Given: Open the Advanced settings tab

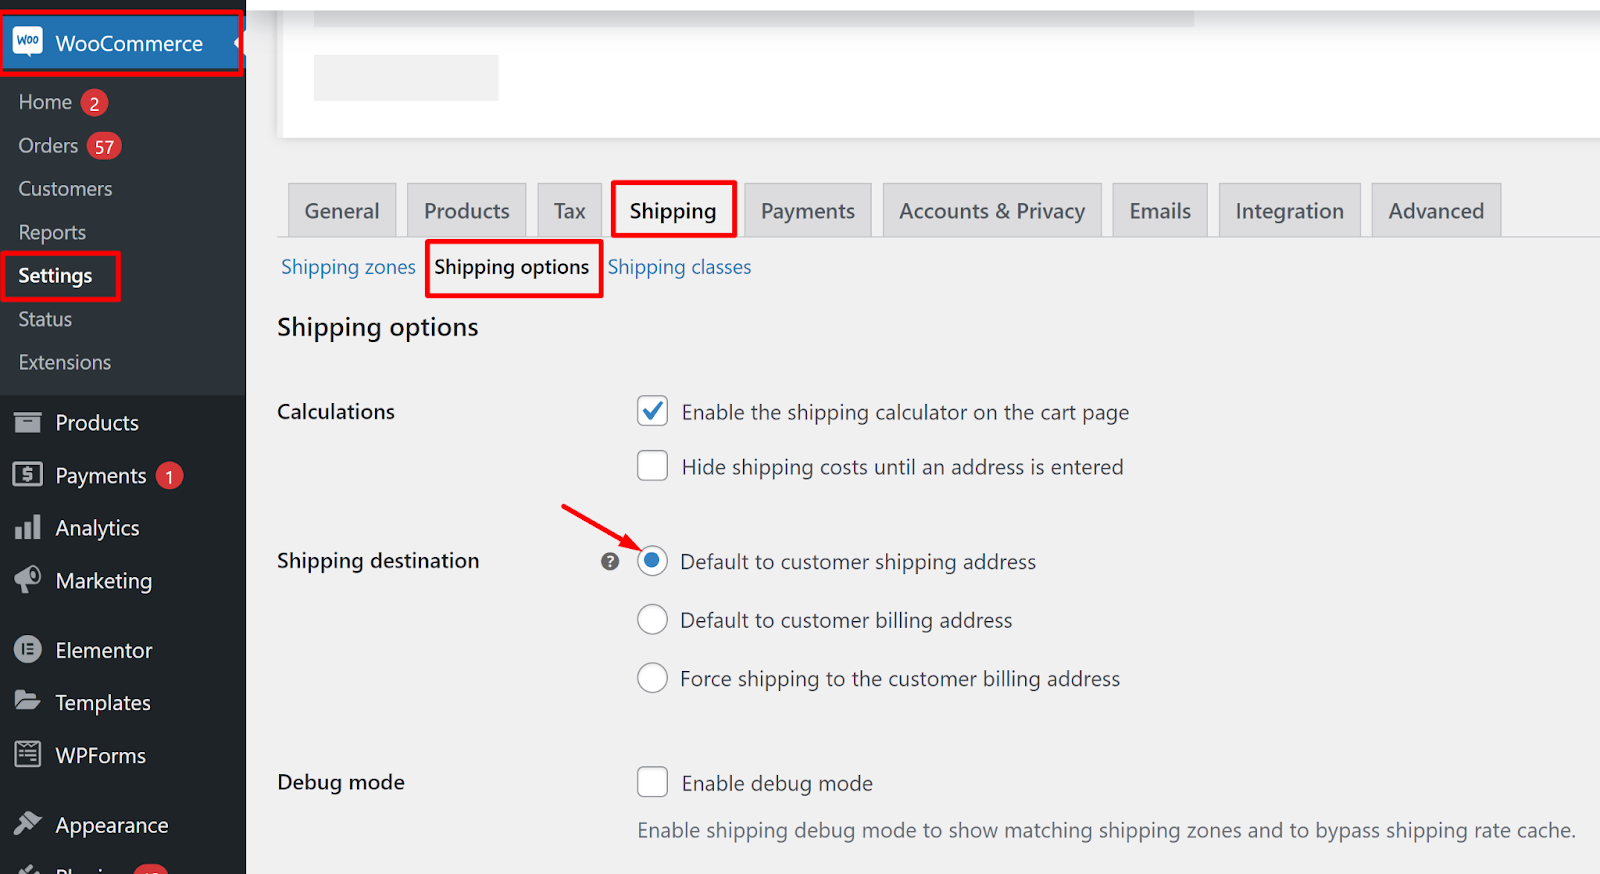Looking at the screenshot, I should pos(1436,211).
